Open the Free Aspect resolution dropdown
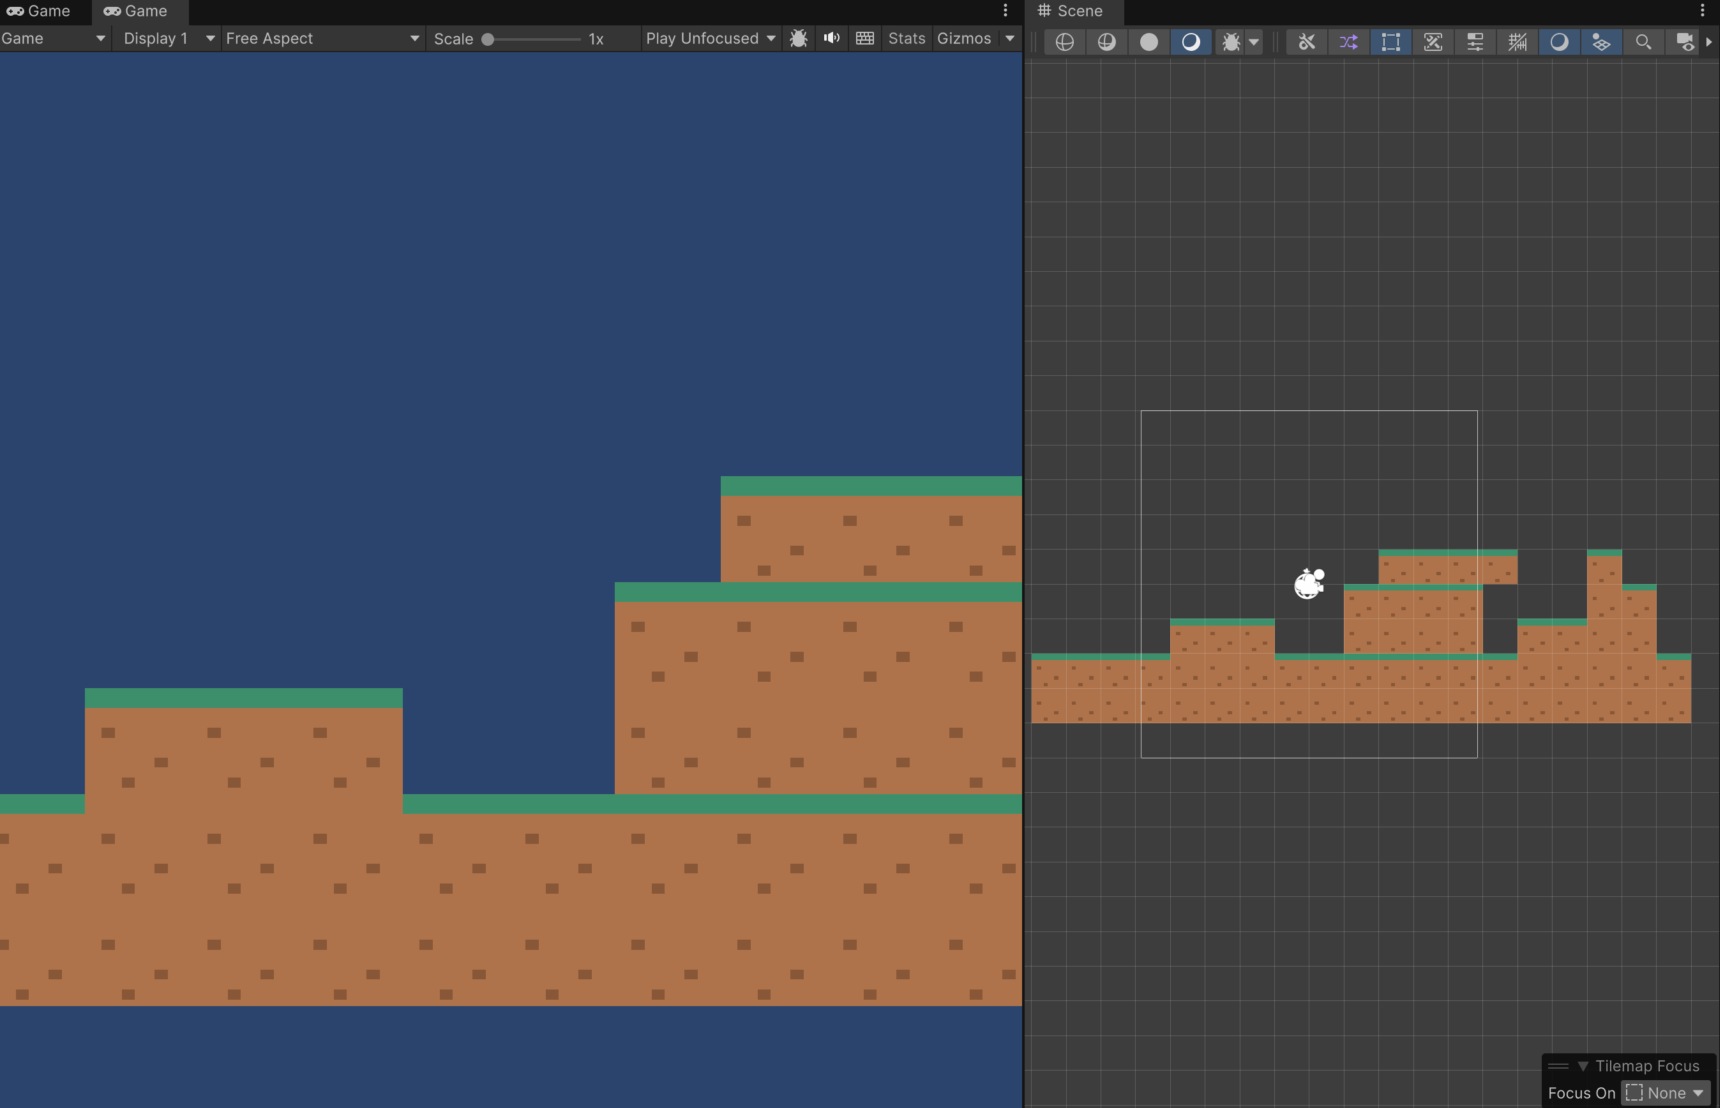 click(x=322, y=38)
